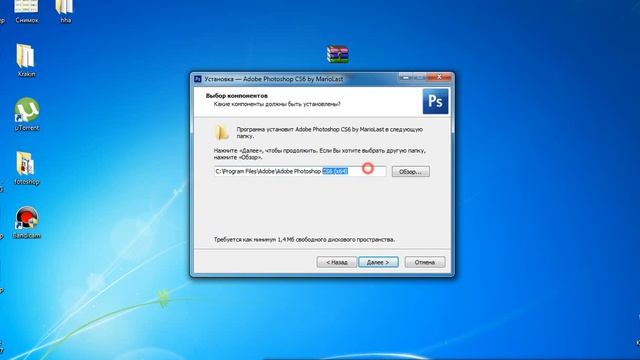Continue with the Далее > button
The width and height of the screenshot is (640, 360).
click(378, 262)
